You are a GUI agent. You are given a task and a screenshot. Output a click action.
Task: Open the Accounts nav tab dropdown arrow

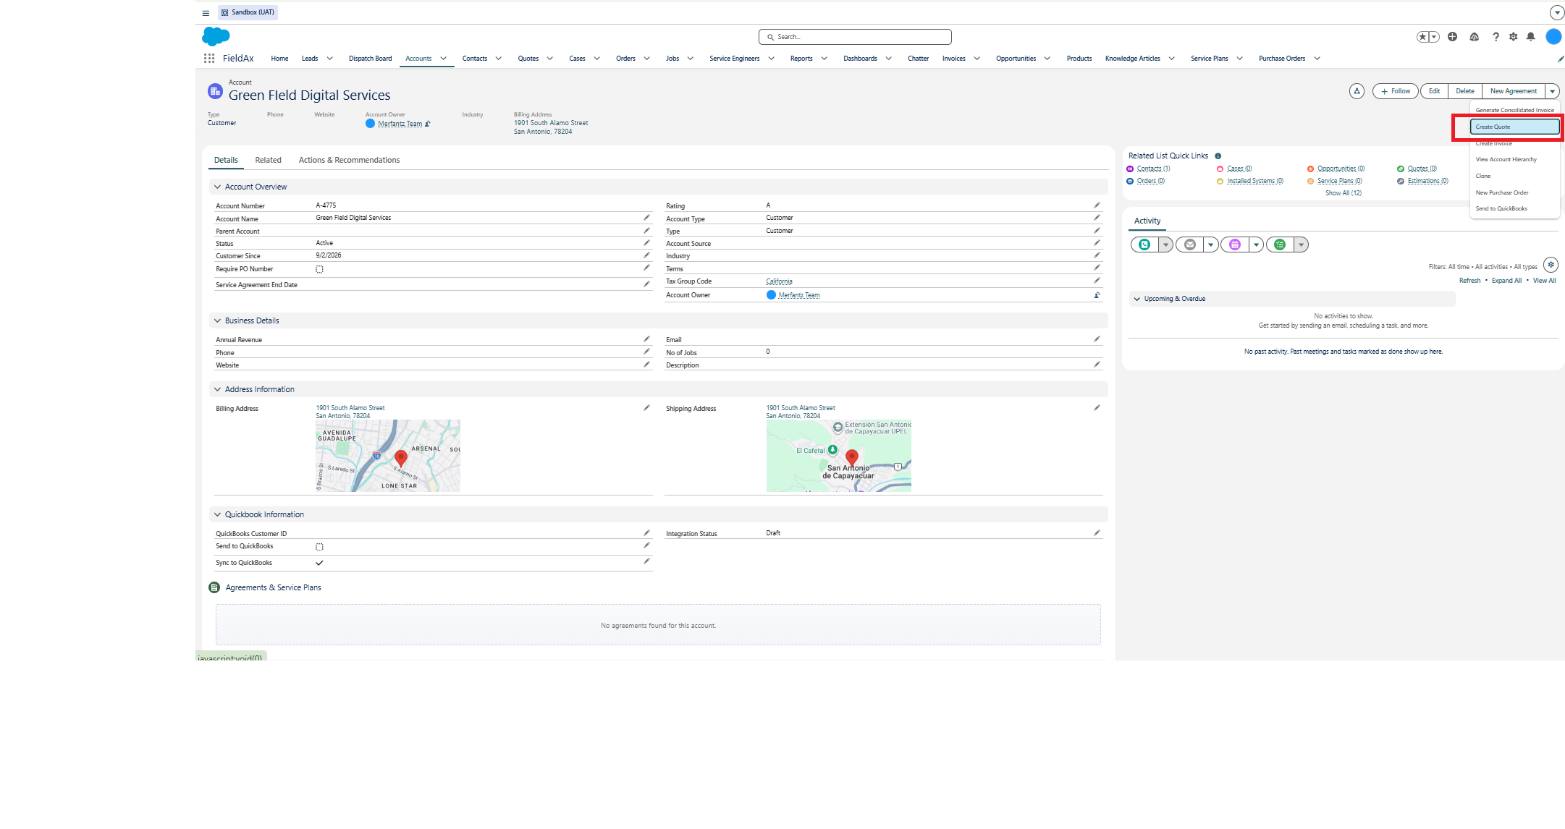tap(443, 58)
